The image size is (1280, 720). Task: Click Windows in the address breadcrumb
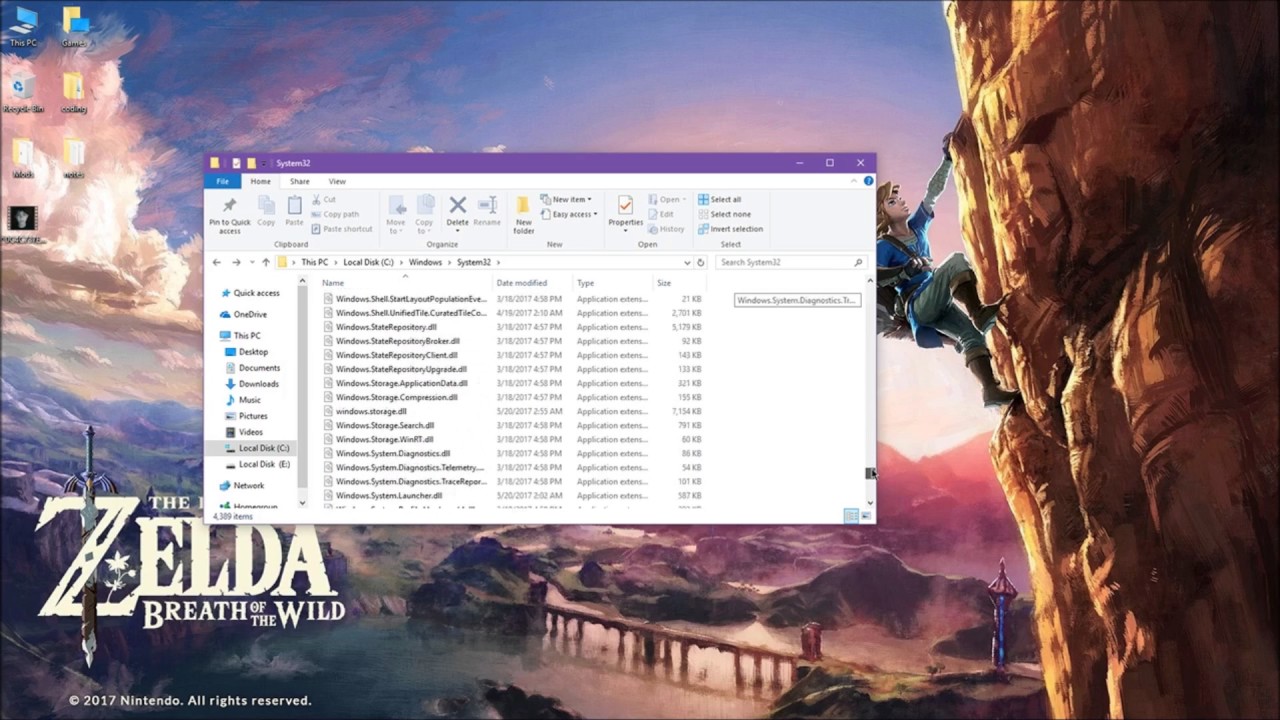pos(425,262)
